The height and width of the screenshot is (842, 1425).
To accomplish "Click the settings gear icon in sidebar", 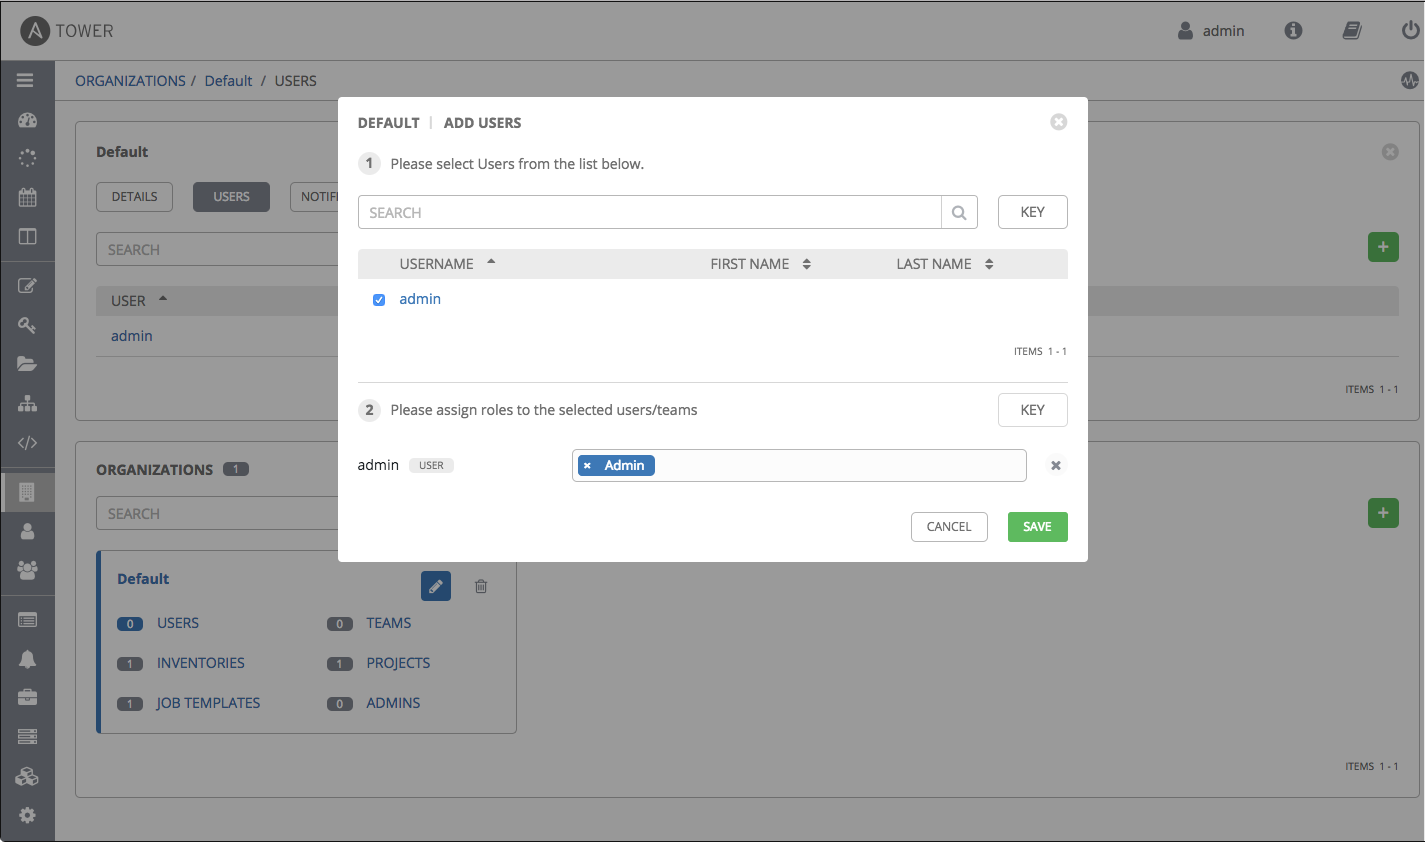I will click(27, 815).
